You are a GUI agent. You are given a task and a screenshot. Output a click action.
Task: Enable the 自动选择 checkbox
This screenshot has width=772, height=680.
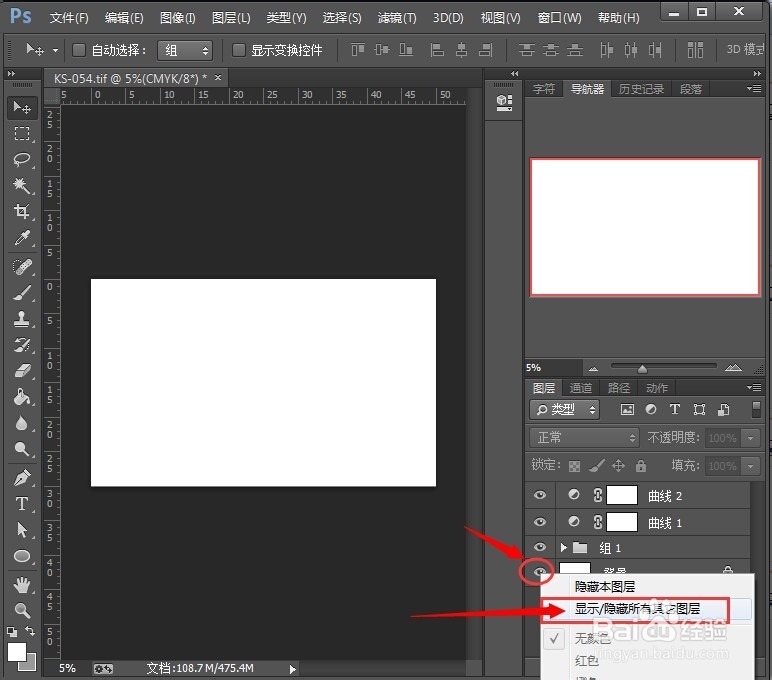point(79,50)
